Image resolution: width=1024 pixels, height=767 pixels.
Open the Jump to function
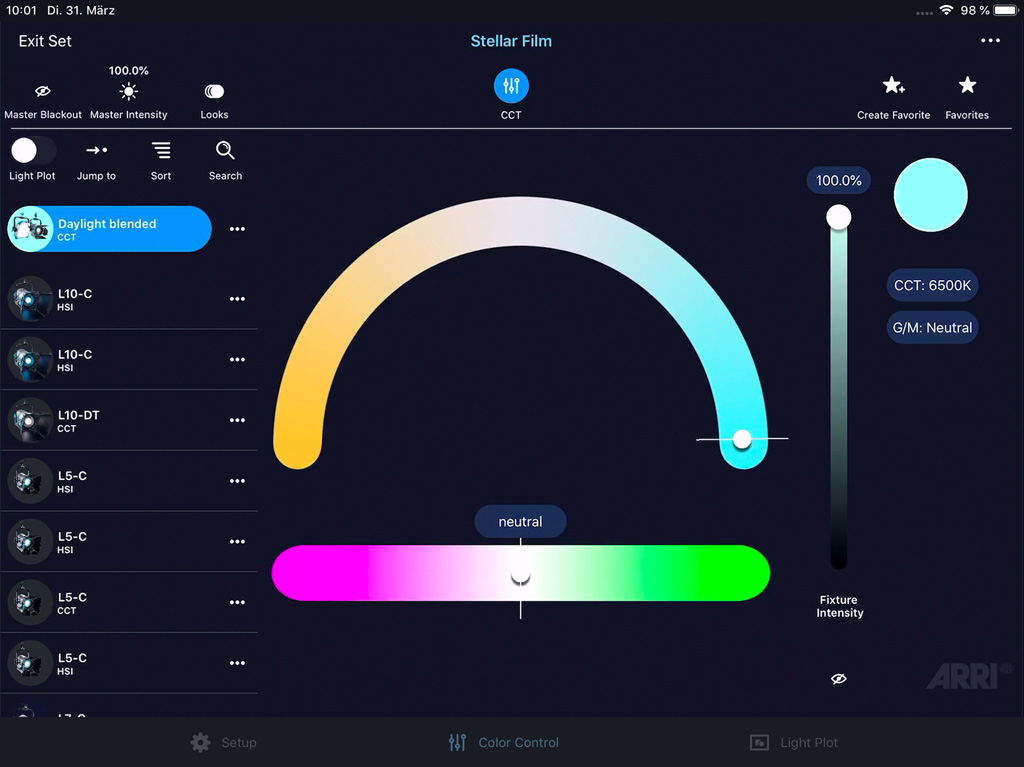coord(97,150)
